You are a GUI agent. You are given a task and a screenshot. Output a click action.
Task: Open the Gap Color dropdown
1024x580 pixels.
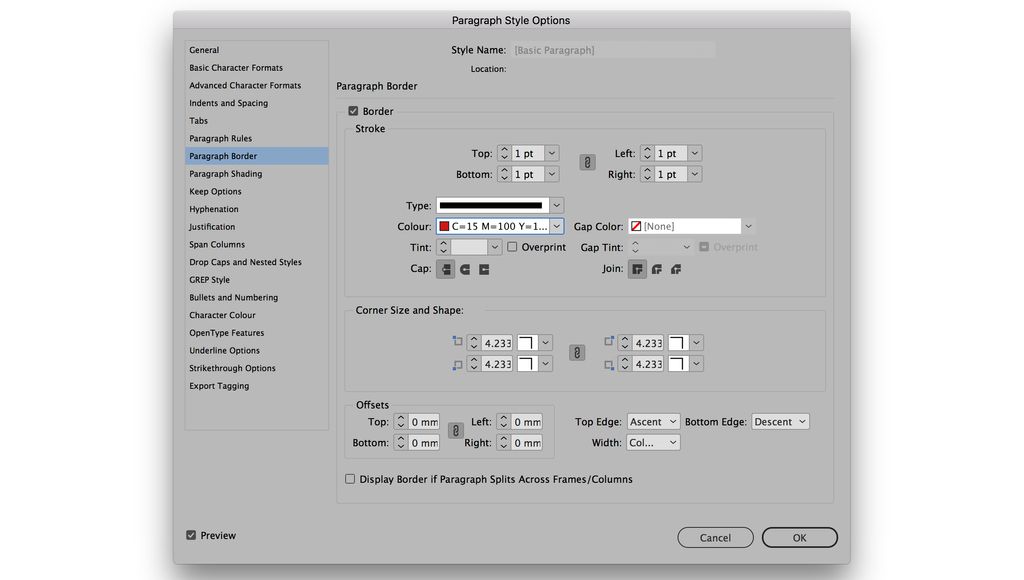click(747, 225)
